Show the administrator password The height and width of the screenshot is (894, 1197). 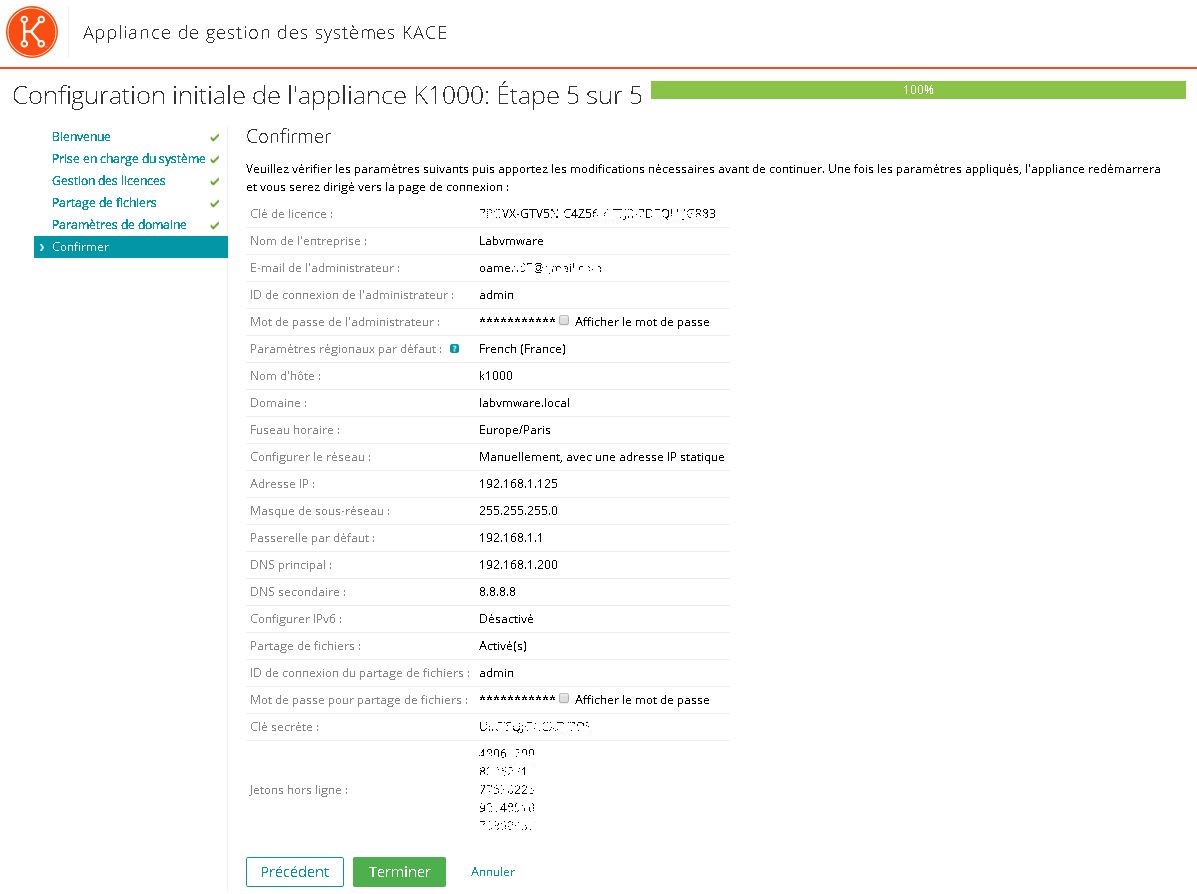pos(564,321)
